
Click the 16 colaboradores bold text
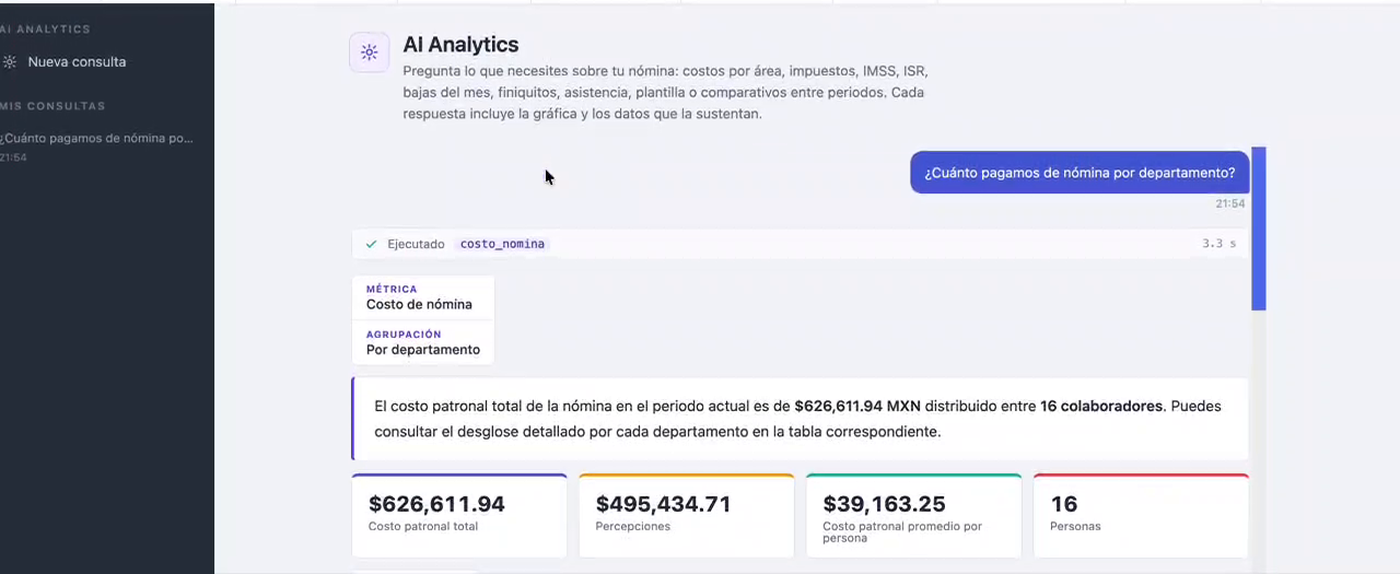(1101, 407)
